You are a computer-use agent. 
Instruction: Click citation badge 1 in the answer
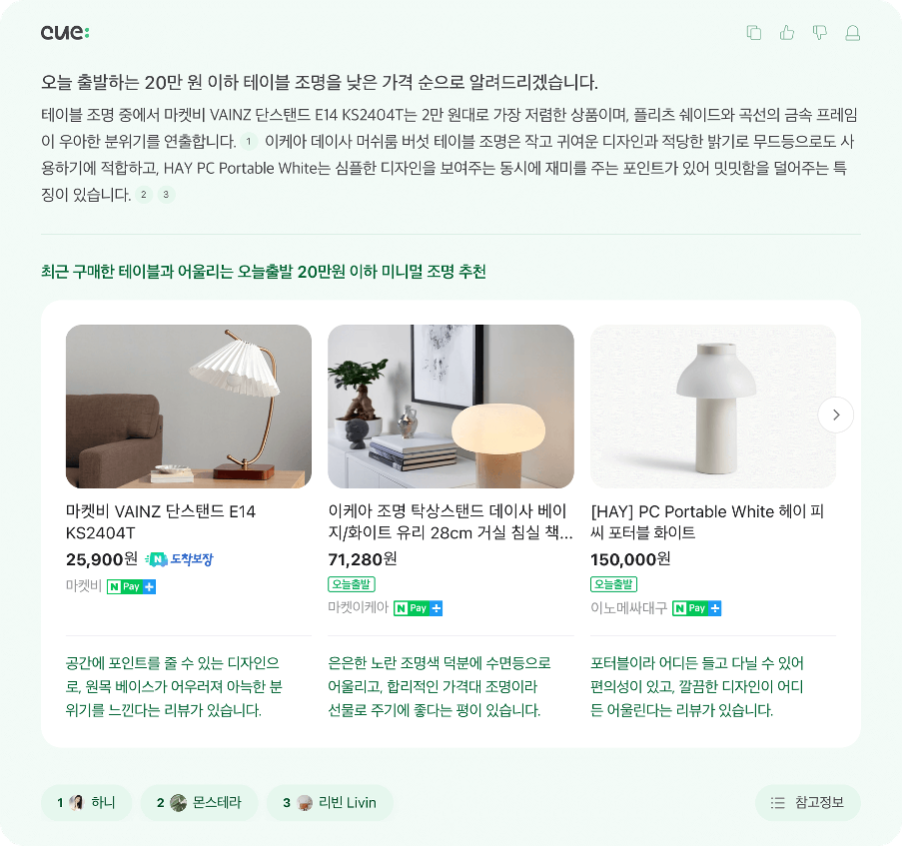coord(248,141)
